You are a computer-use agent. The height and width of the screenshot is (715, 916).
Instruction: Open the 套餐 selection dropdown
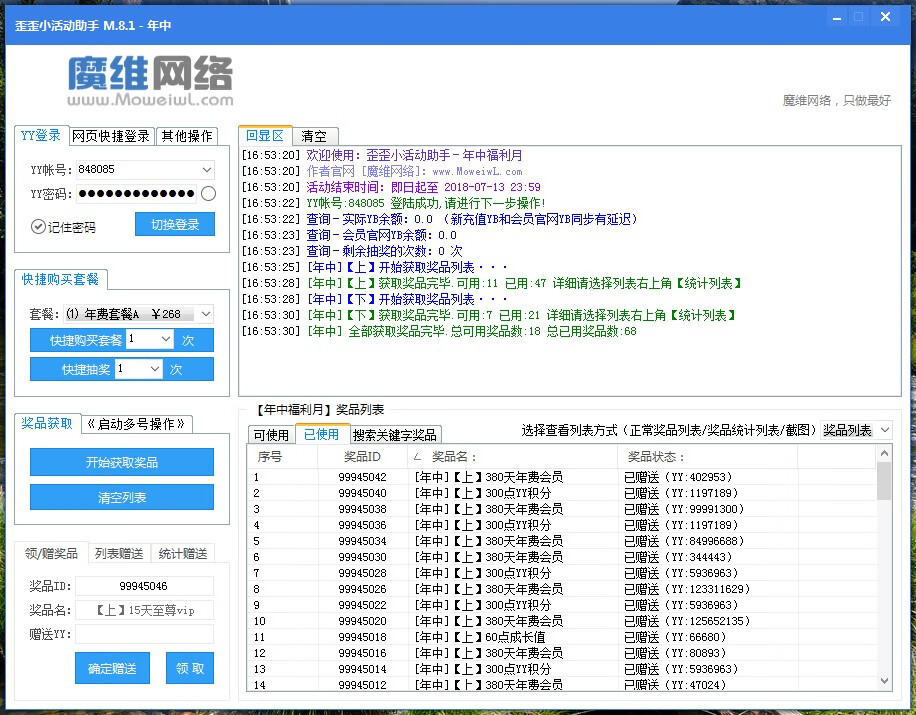click(x=206, y=314)
